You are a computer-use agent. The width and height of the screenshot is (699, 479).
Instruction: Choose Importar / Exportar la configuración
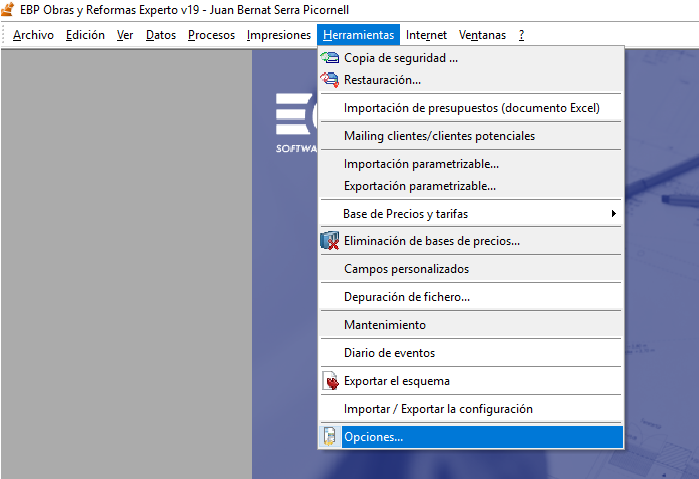[471, 409]
